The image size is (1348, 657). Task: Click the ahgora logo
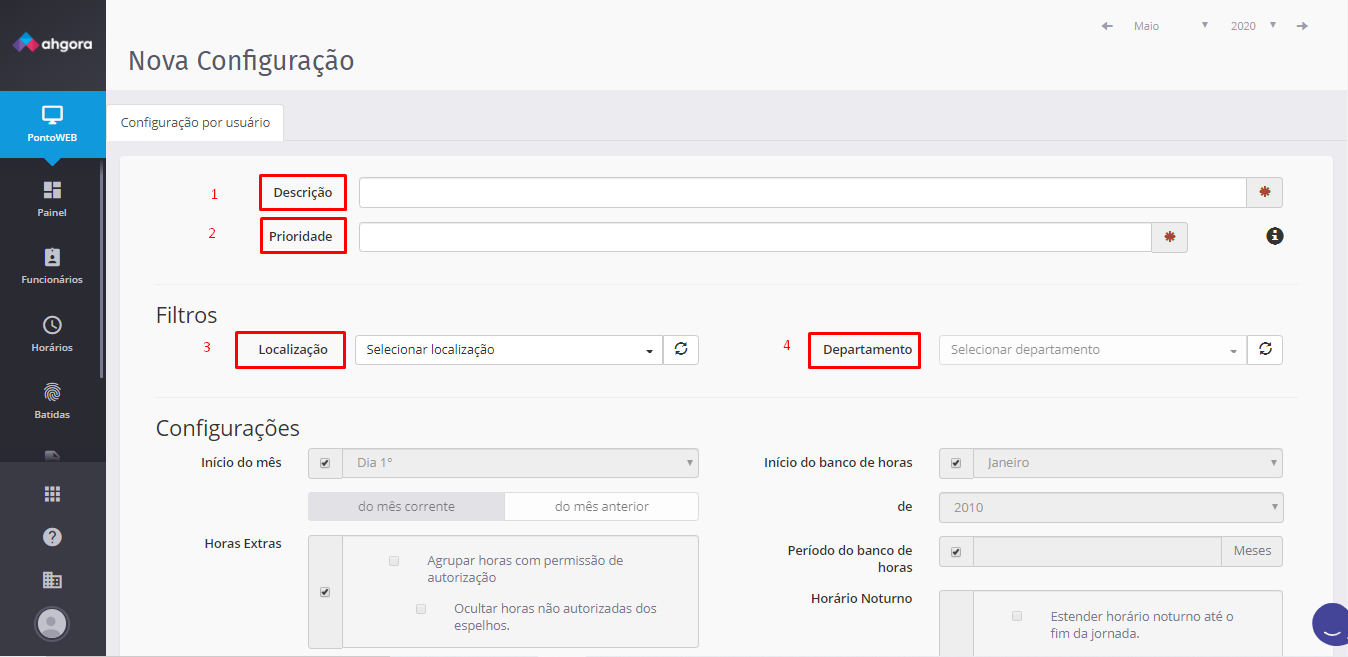[x=52, y=44]
